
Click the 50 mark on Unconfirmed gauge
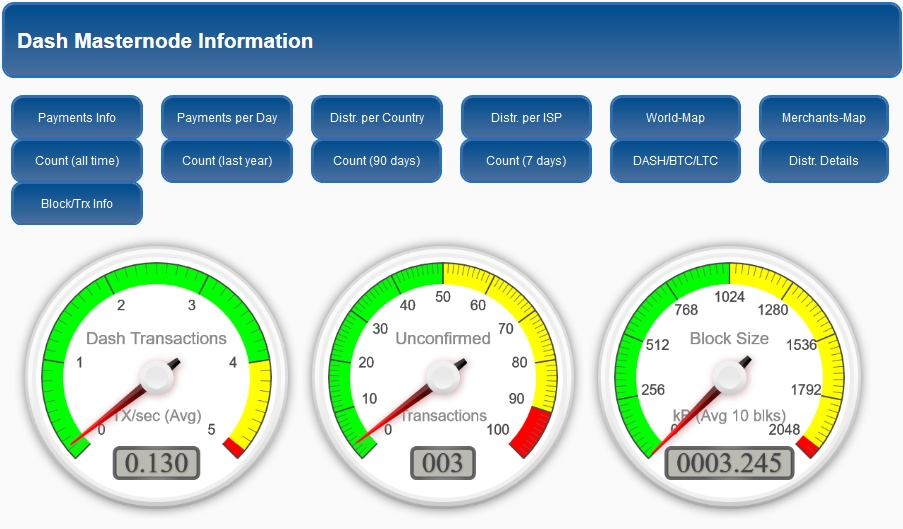point(443,297)
